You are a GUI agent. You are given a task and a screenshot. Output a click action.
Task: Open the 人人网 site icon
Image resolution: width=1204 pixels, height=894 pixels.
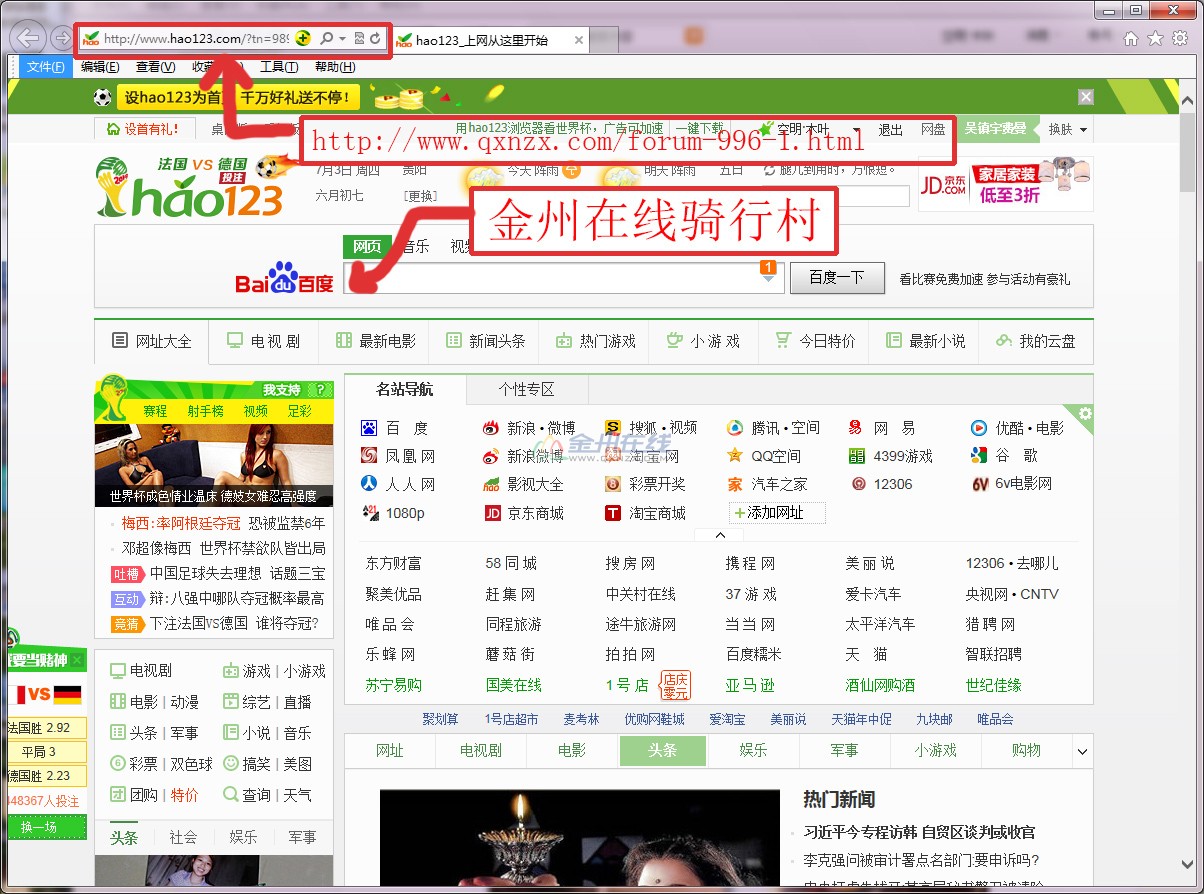tap(369, 484)
